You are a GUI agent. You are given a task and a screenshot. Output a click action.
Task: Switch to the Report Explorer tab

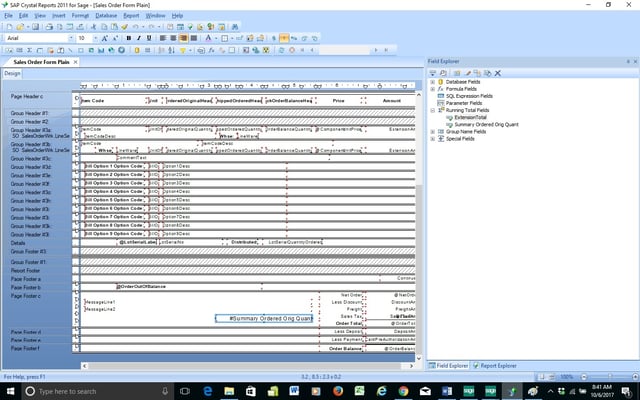495,367
